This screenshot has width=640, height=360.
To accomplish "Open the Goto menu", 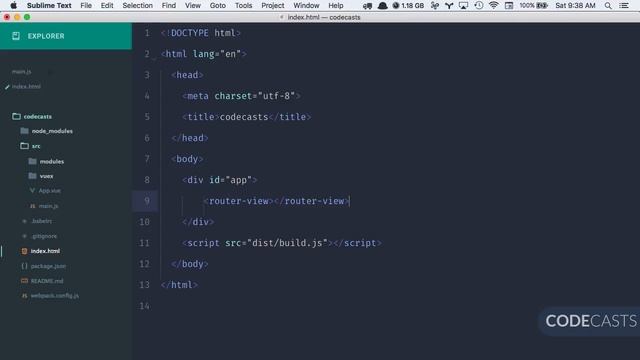I will [x=218, y=5].
